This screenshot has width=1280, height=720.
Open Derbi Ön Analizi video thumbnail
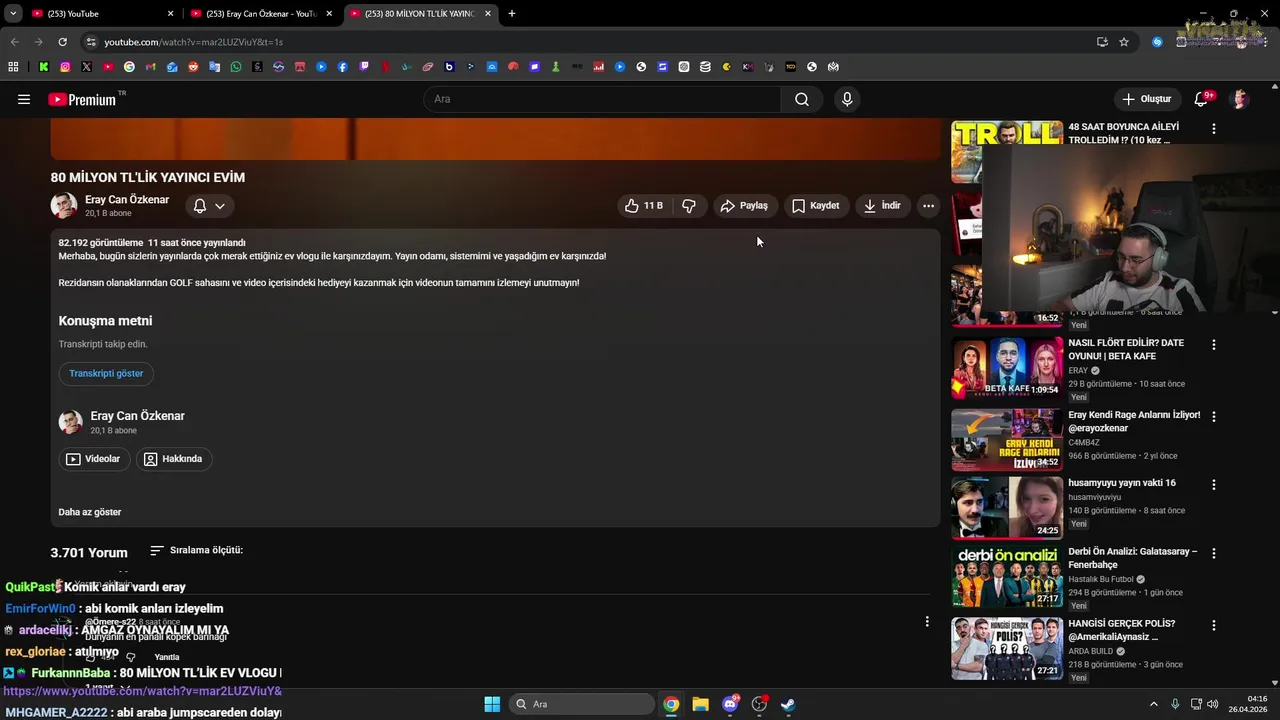click(1007, 577)
